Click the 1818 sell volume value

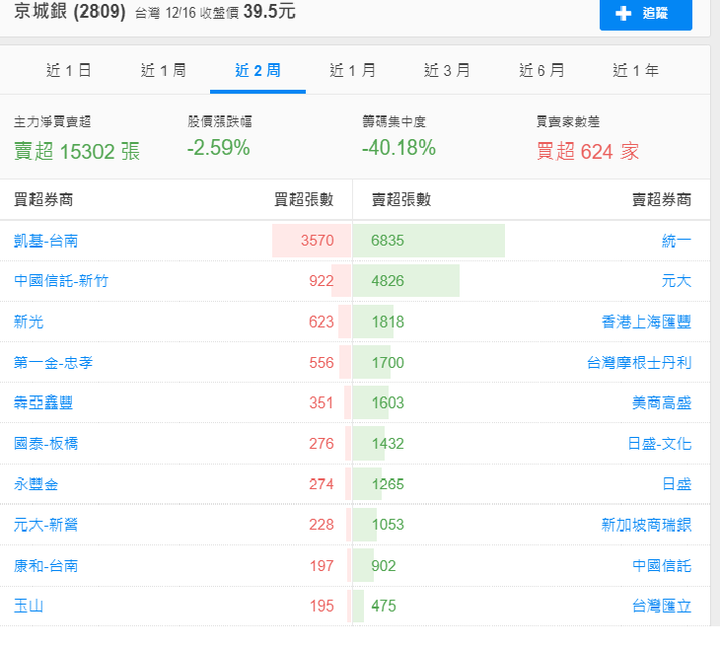[388, 321]
